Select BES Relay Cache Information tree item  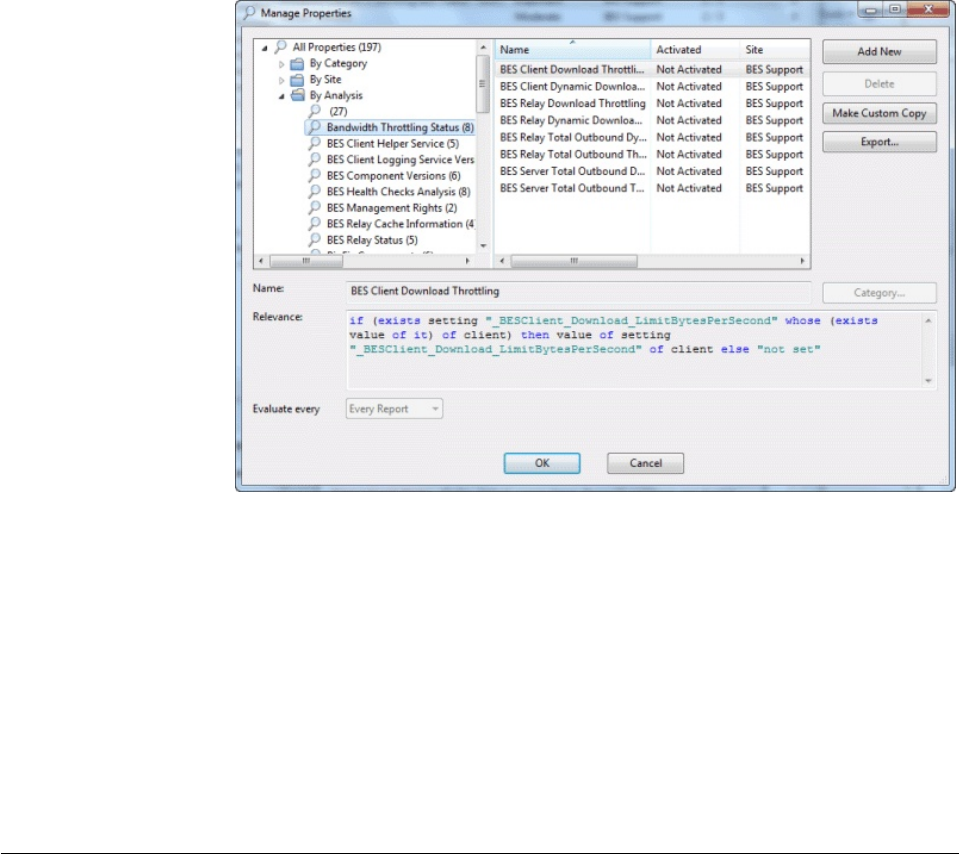tap(401, 224)
